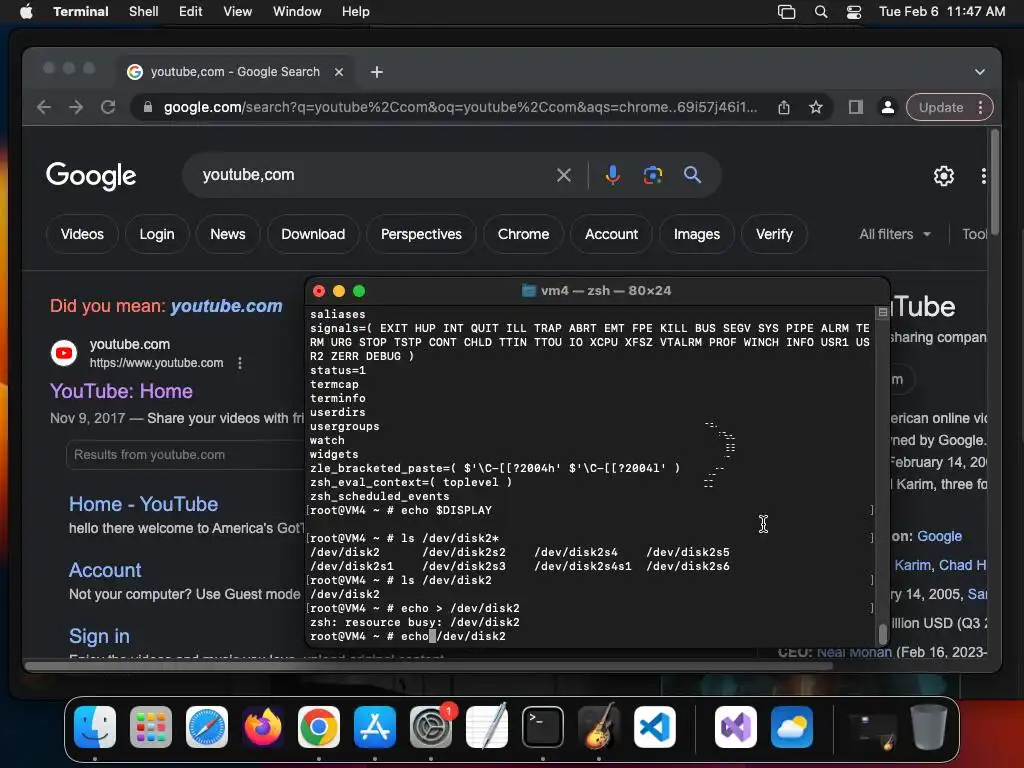Start voice search with the microphone icon

(x=613, y=175)
